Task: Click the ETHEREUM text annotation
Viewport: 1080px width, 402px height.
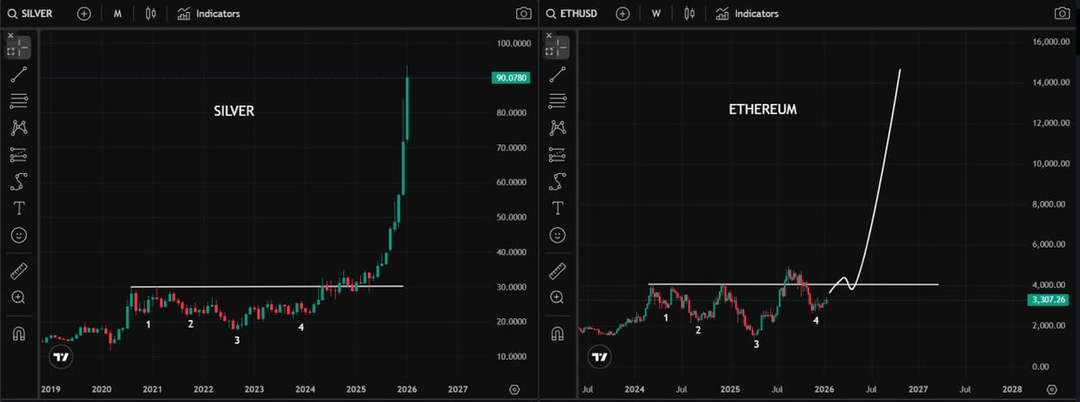Action: click(762, 109)
